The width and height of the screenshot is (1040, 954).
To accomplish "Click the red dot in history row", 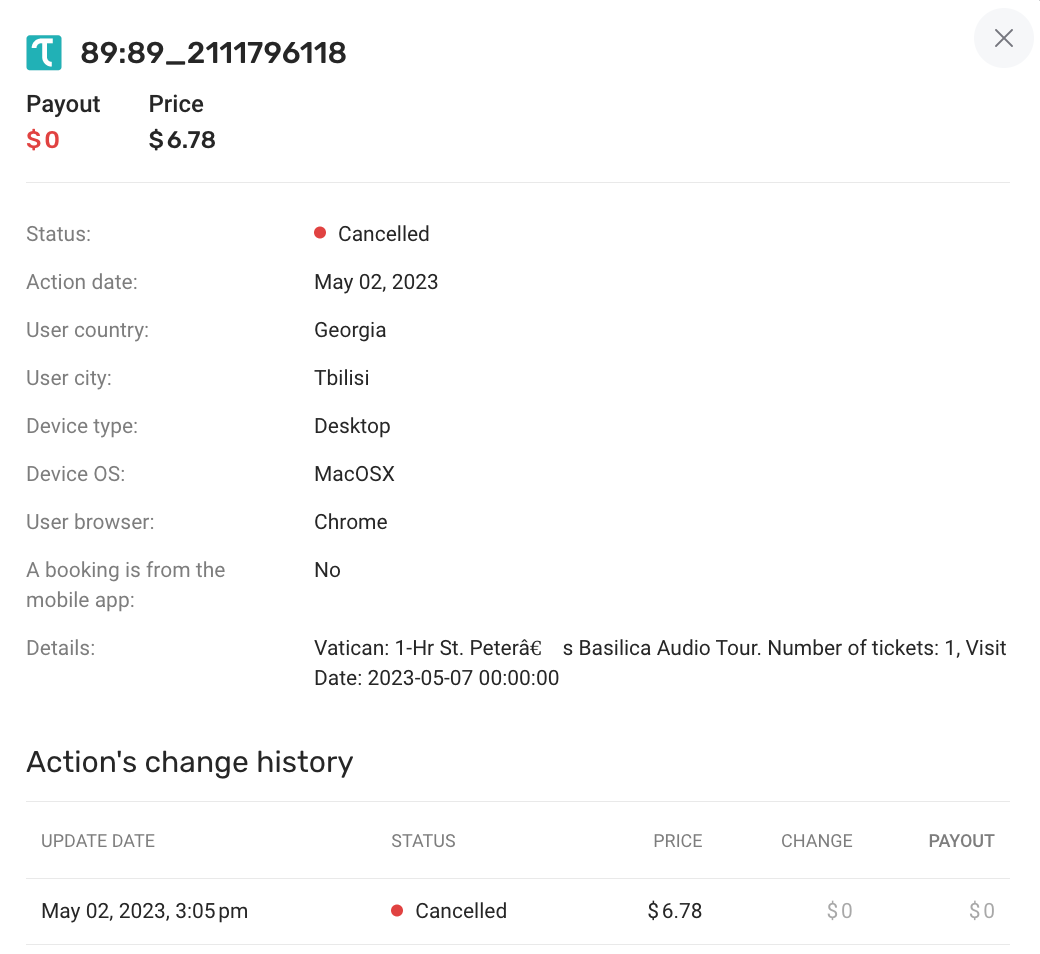I will [397, 911].
